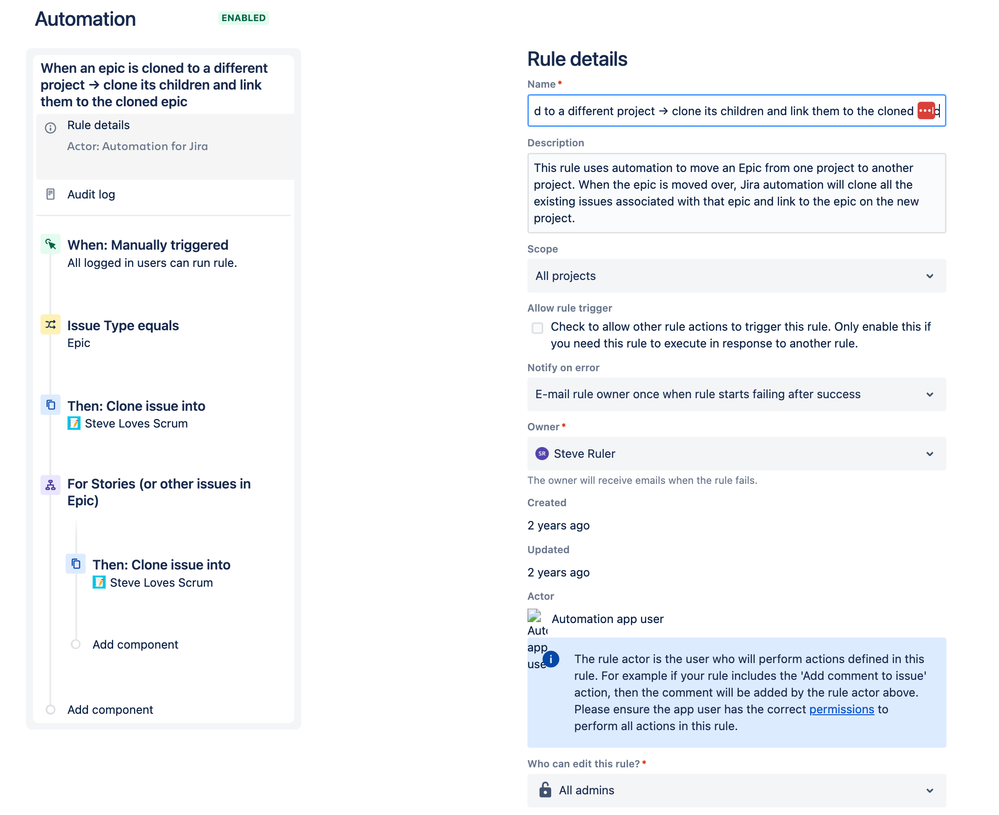
Task: Select the Manually triggered cursor icon
Action: [50, 245]
